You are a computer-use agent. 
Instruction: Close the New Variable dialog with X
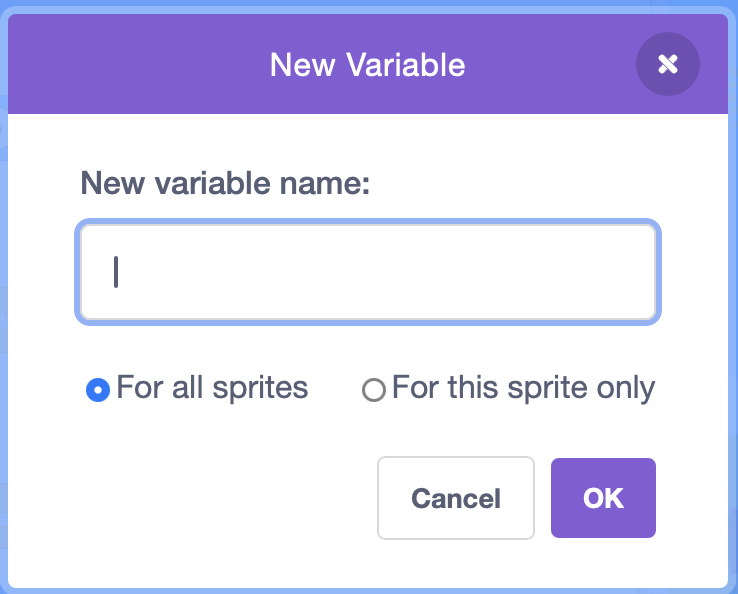(x=667, y=65)
